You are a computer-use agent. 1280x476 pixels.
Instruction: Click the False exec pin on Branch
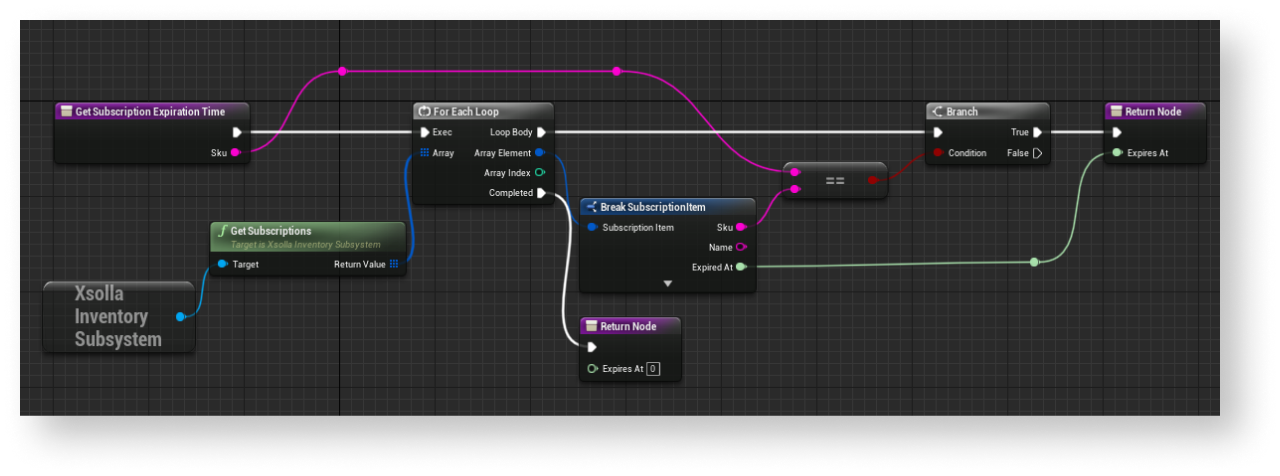click(1037, 153)
